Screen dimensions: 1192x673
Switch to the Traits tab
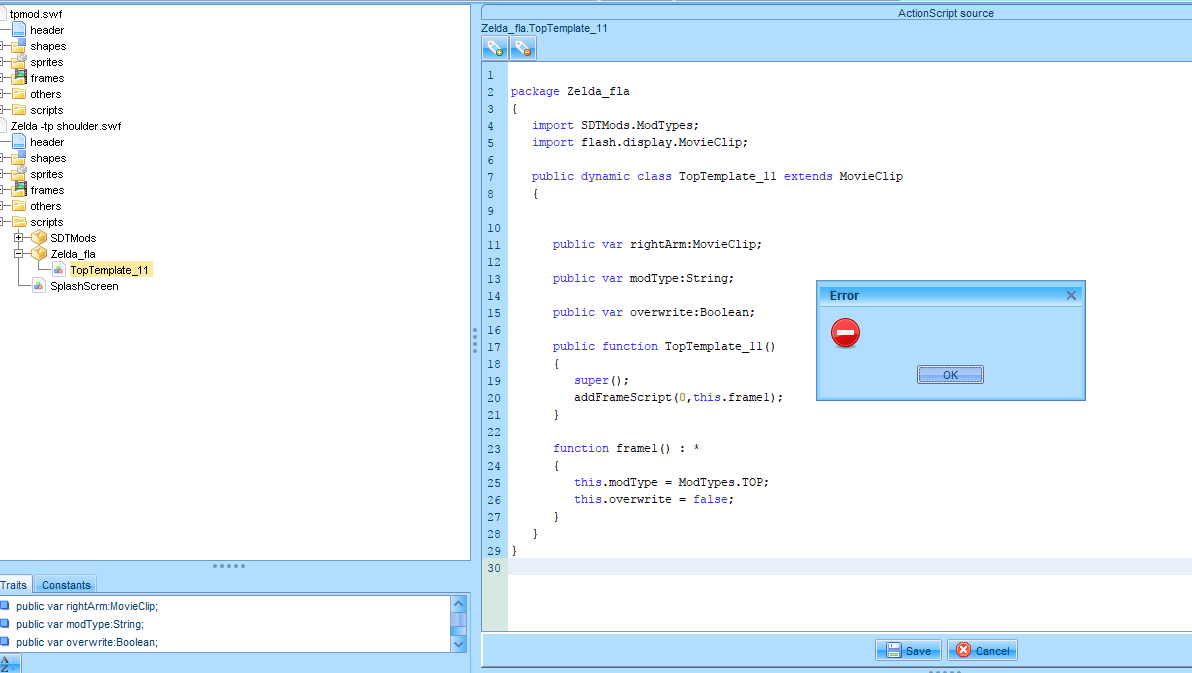14,585
